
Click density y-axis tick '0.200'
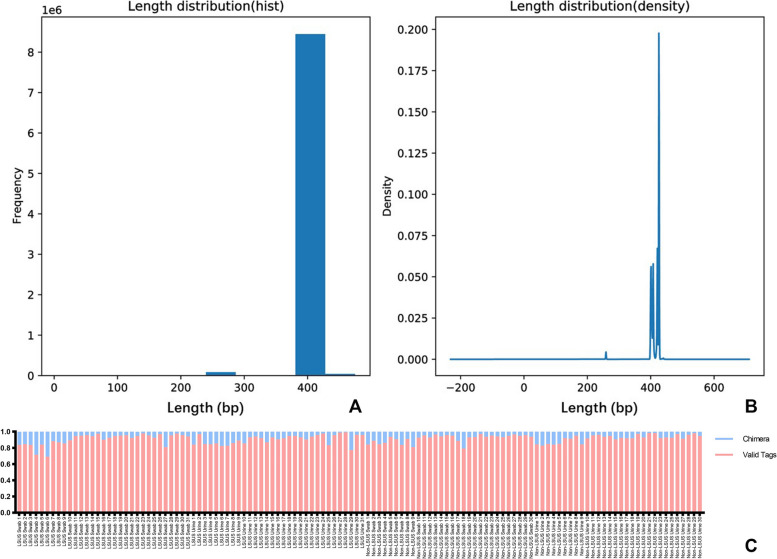pyautogui.click(x=413, y=30)
